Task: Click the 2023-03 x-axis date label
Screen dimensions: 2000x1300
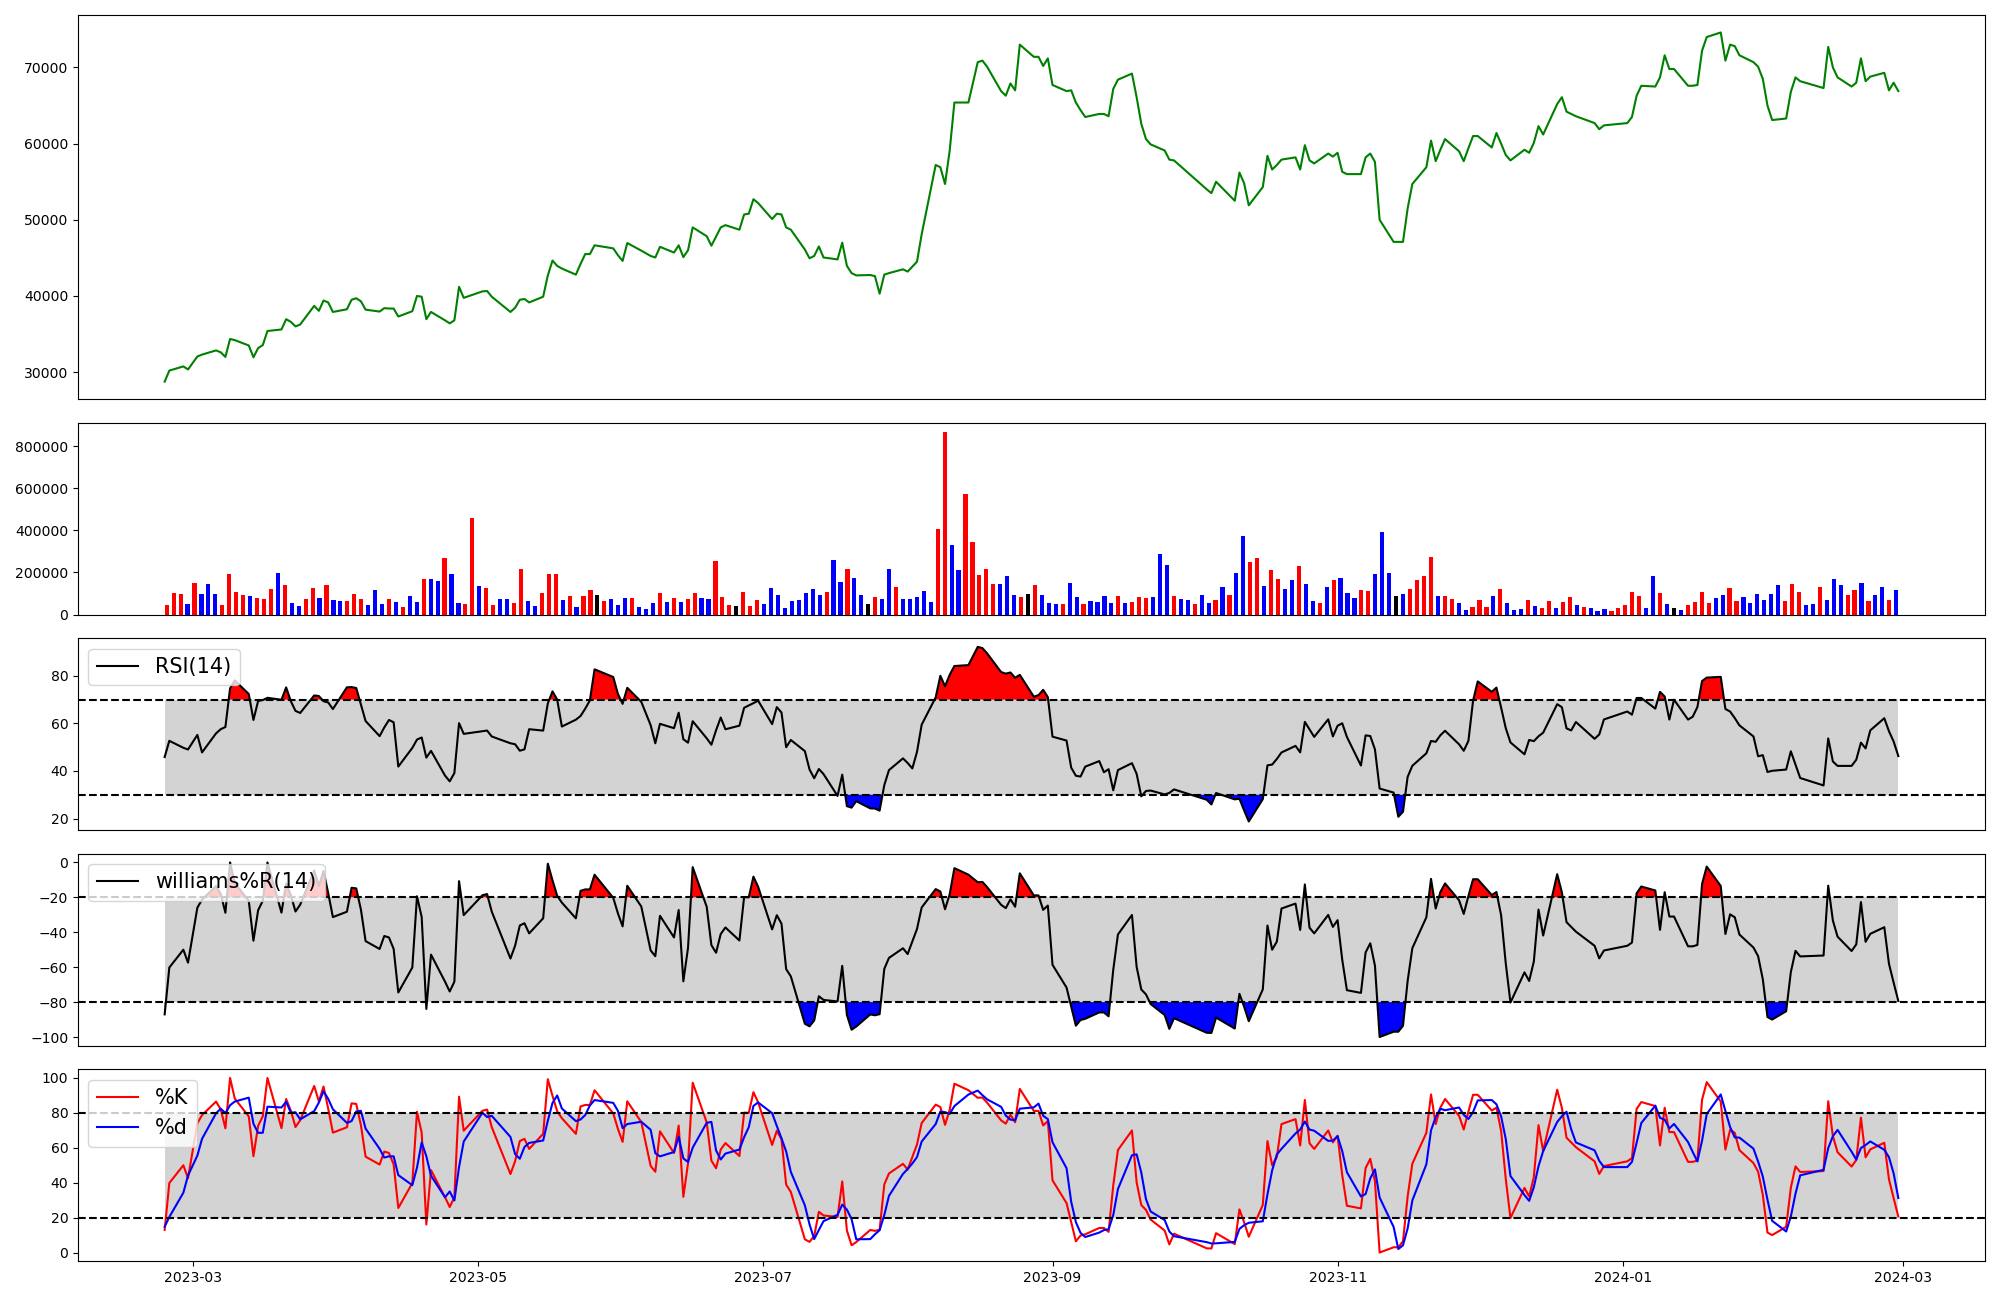Action: click(193, 1277)
